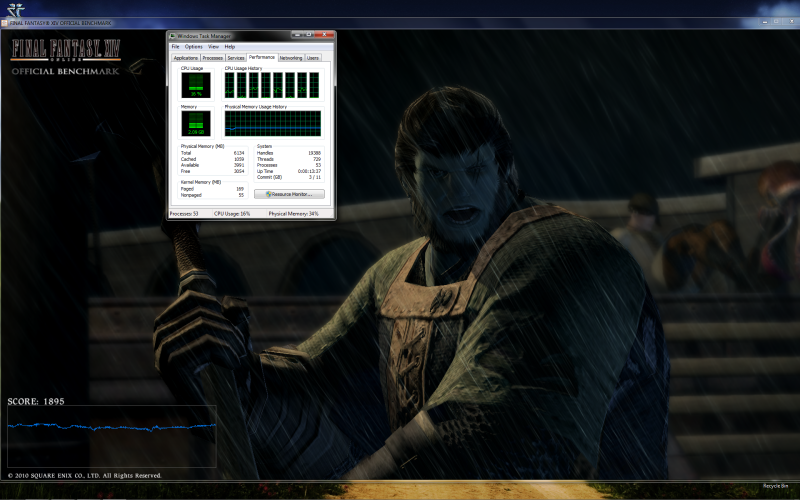Click the SCORE: 1895 text in the benchmark

pos(36,402)
